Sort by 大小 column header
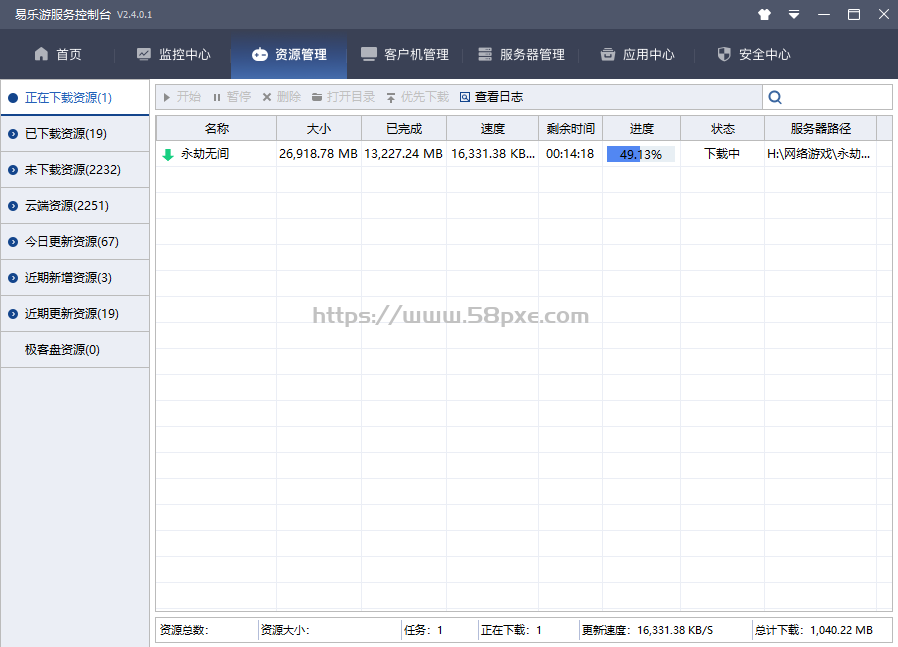The image size is (898, 647). pyautogui.click(x=319, y=128)
